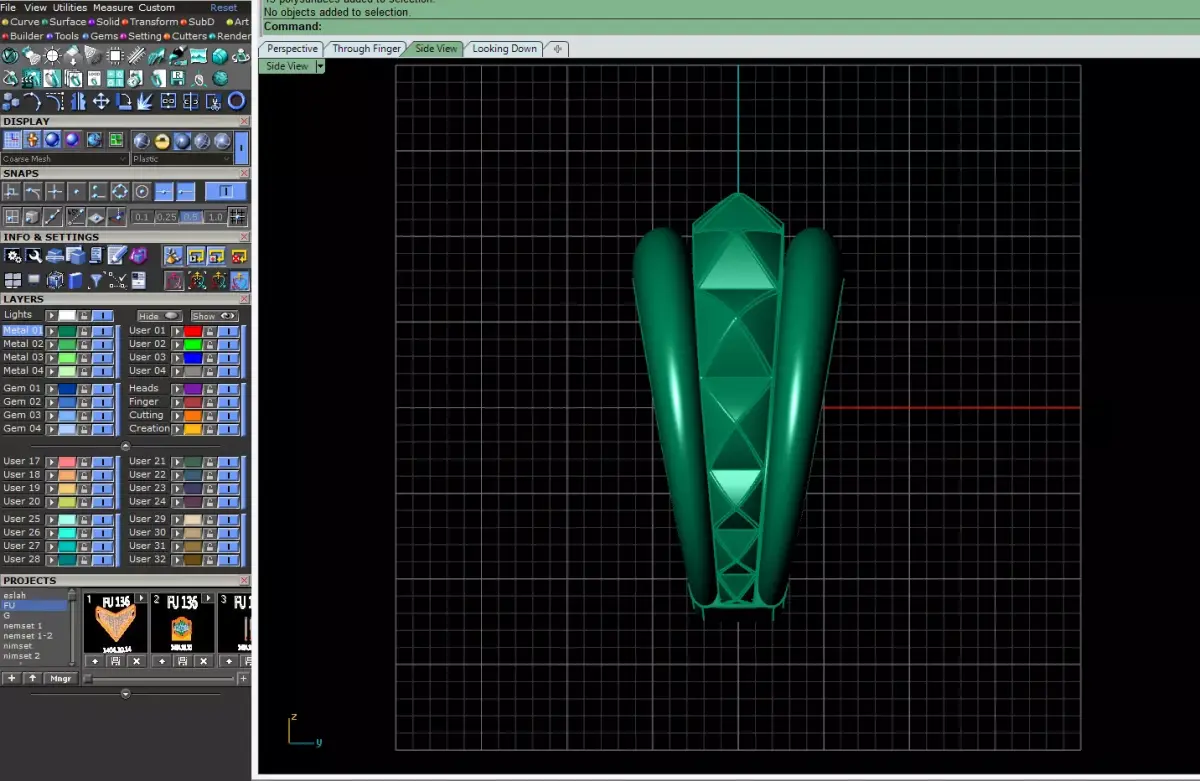Image resolution: width=1200 pixels, height=781 pixels.
Task: Open the Utilities menu
Action: [70, 7]
